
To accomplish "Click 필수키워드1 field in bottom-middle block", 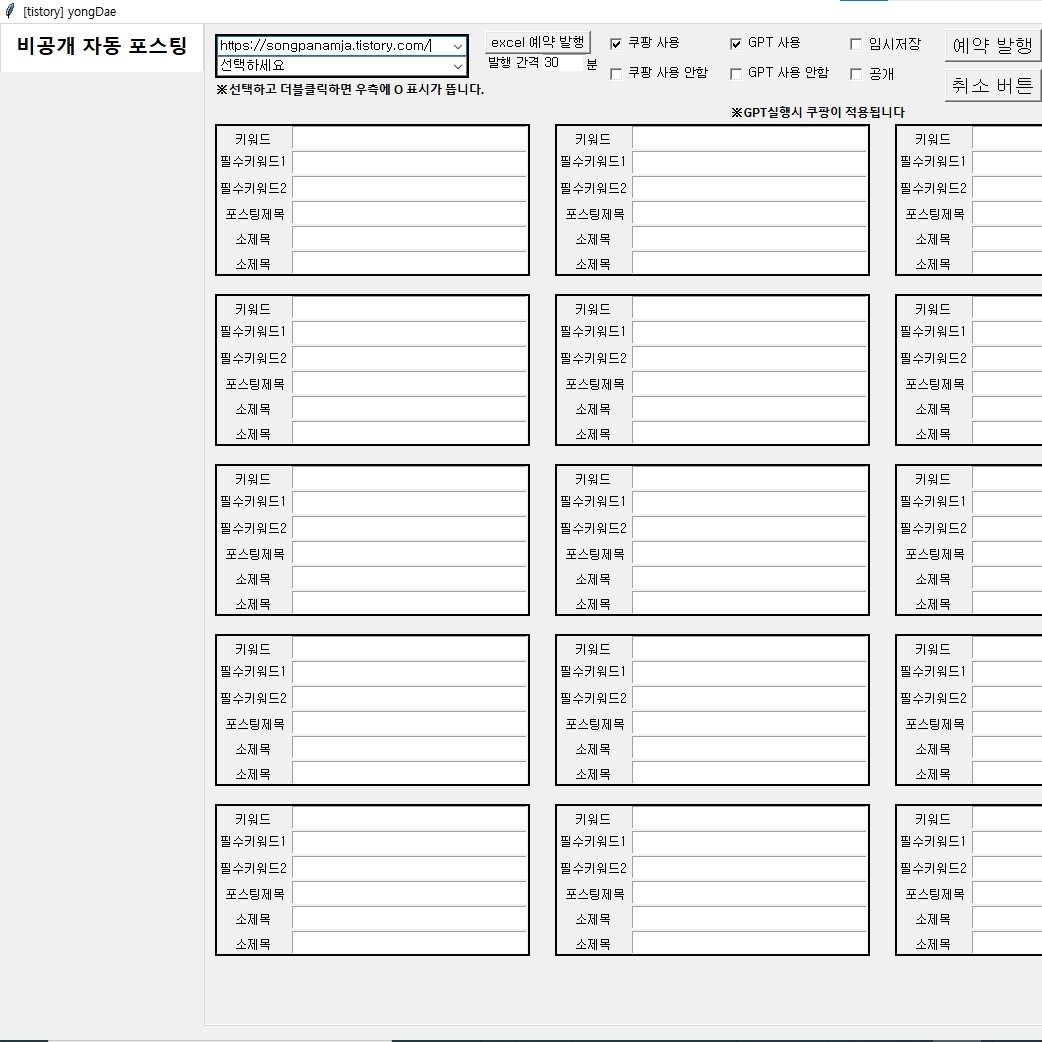I will click(x=750, y=843).
